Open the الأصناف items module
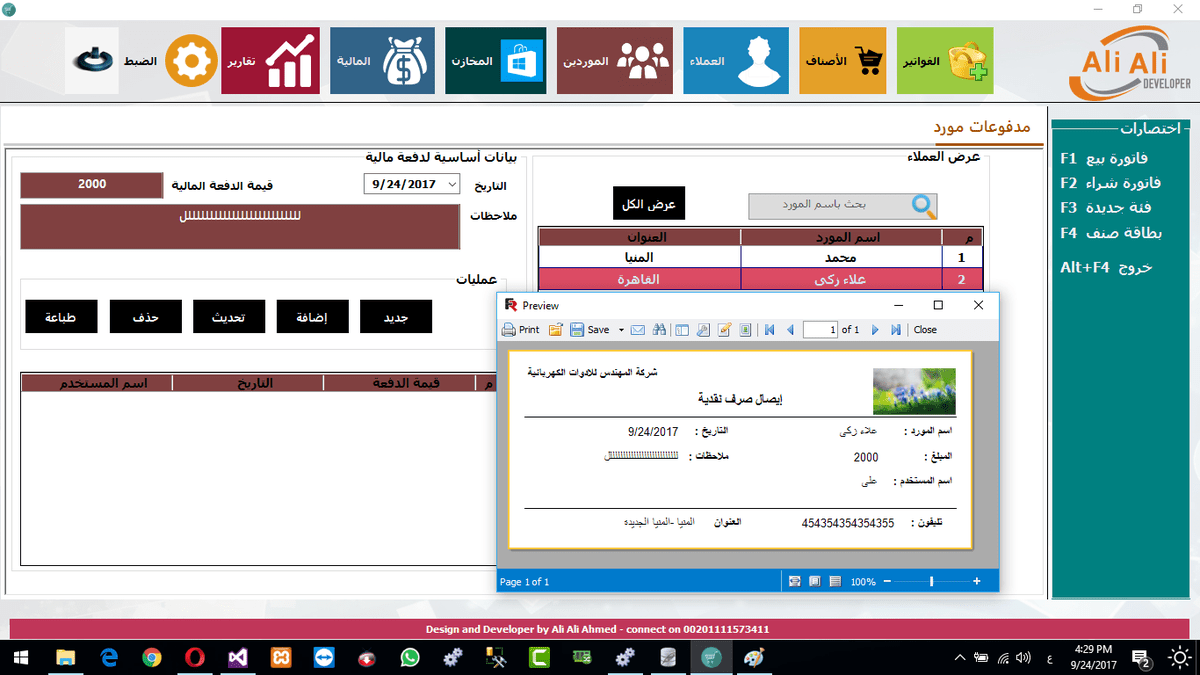The image size is (1200, 675). click(843, 61)
